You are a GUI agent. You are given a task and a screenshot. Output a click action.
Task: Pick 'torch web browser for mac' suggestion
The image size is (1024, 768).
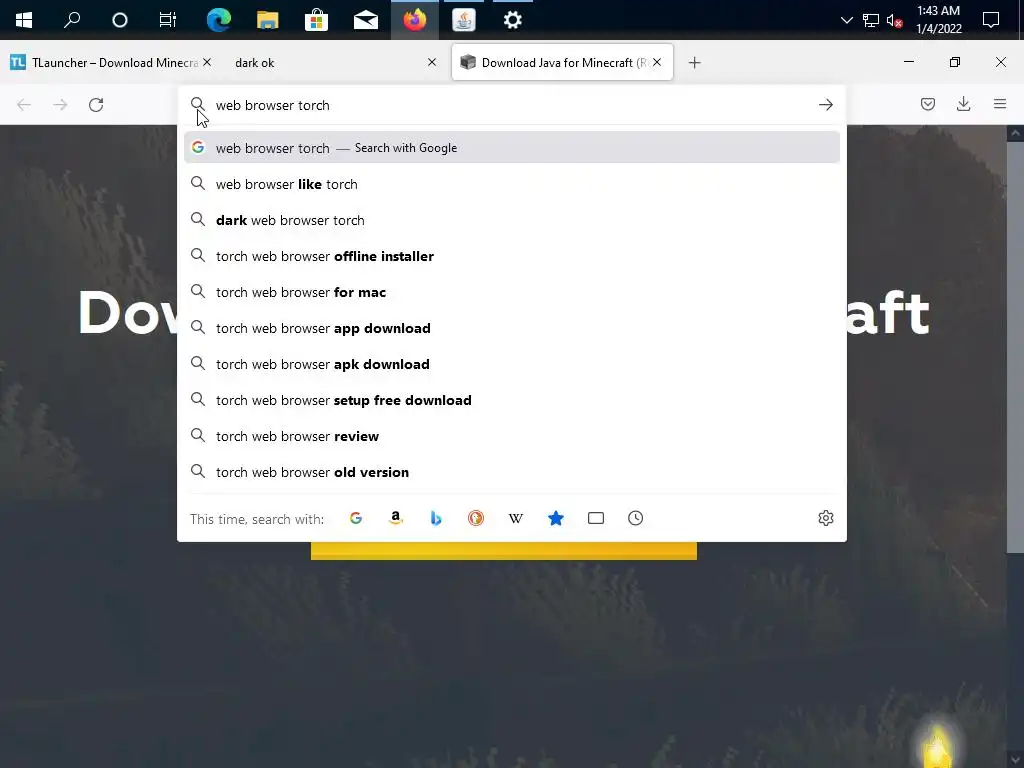pos(511,292)
